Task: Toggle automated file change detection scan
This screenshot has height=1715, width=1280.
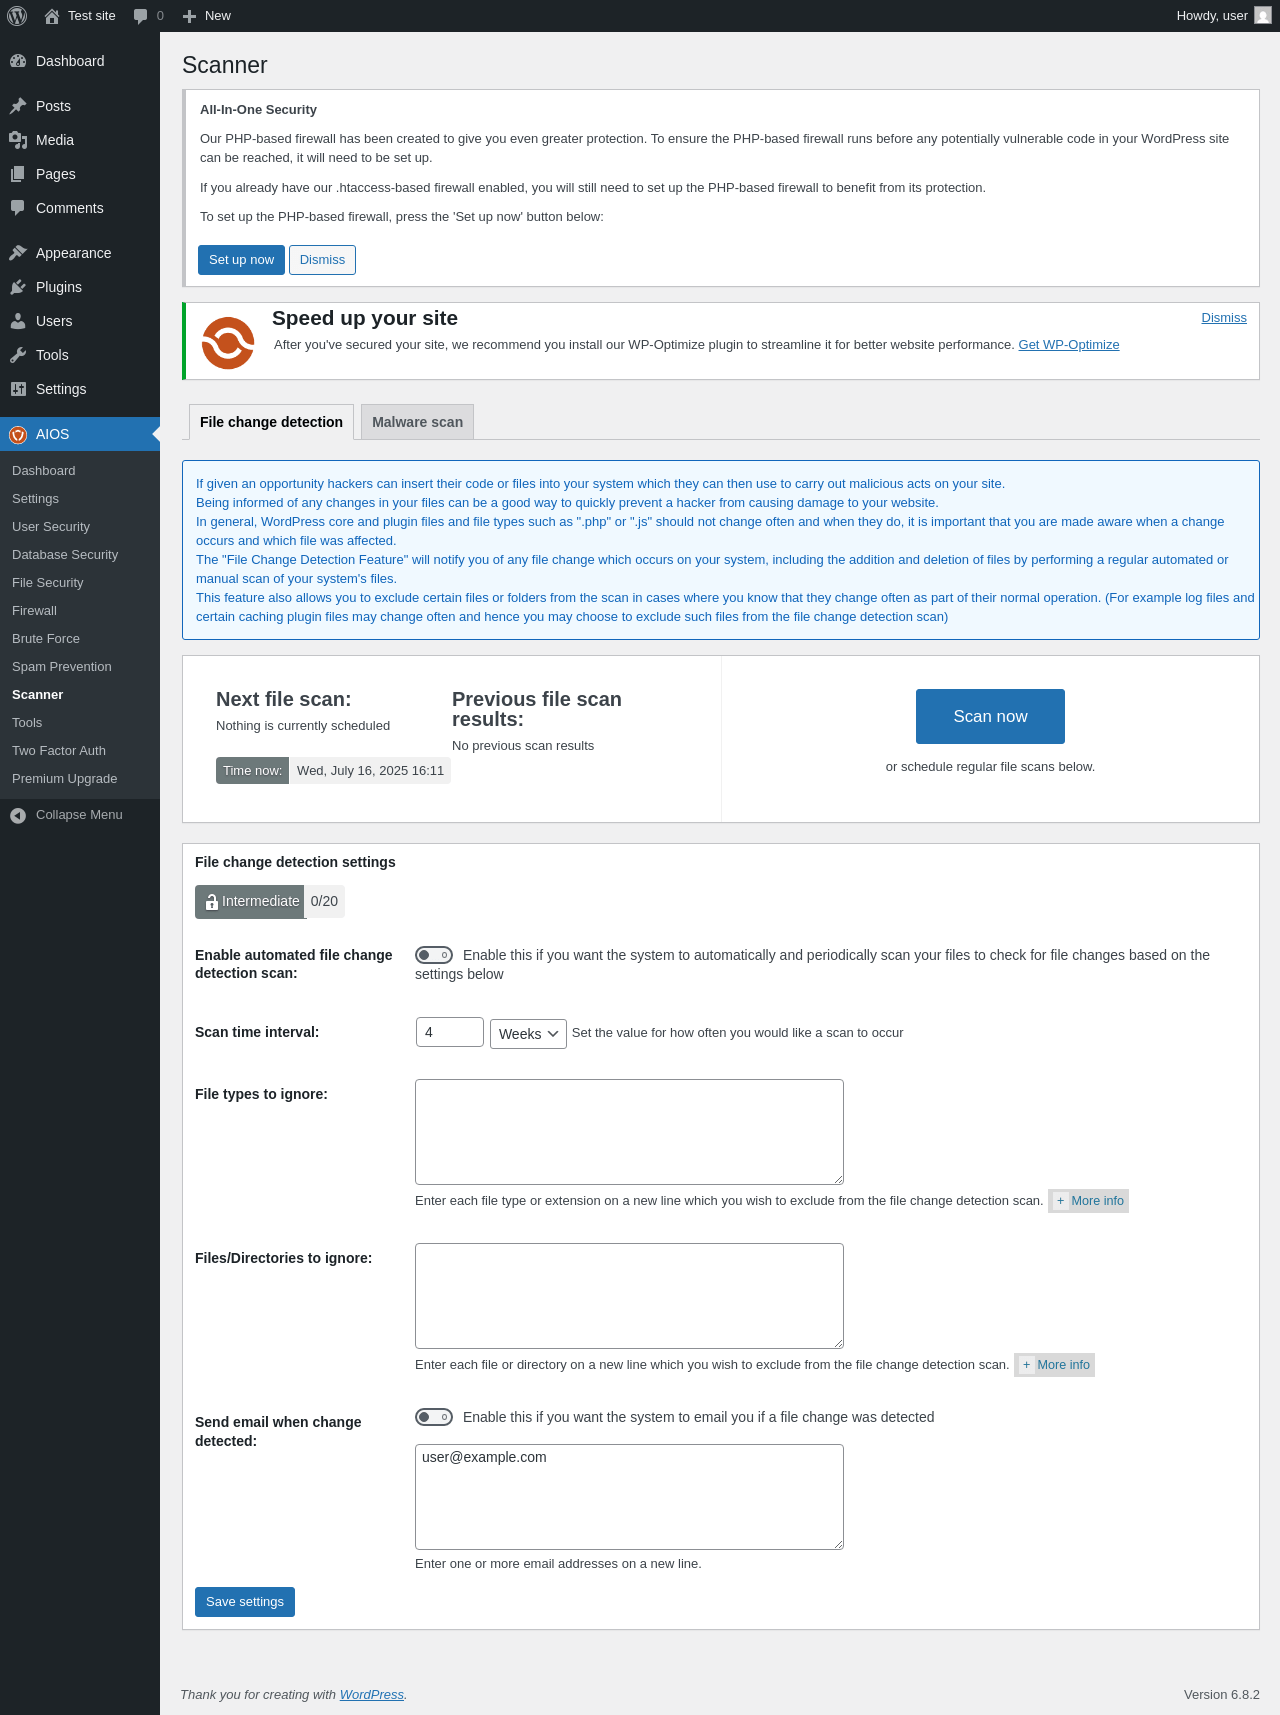Action: click(434, 955)
